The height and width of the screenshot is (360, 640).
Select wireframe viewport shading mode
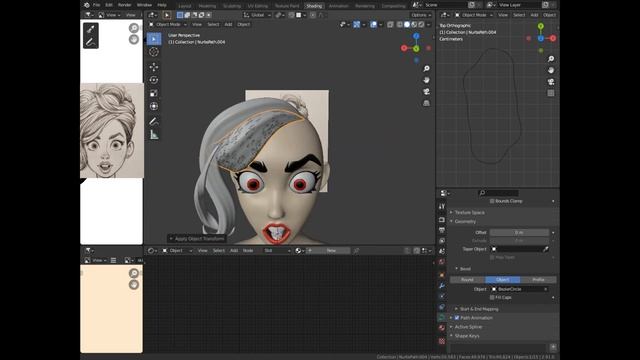tap(400, 24)
